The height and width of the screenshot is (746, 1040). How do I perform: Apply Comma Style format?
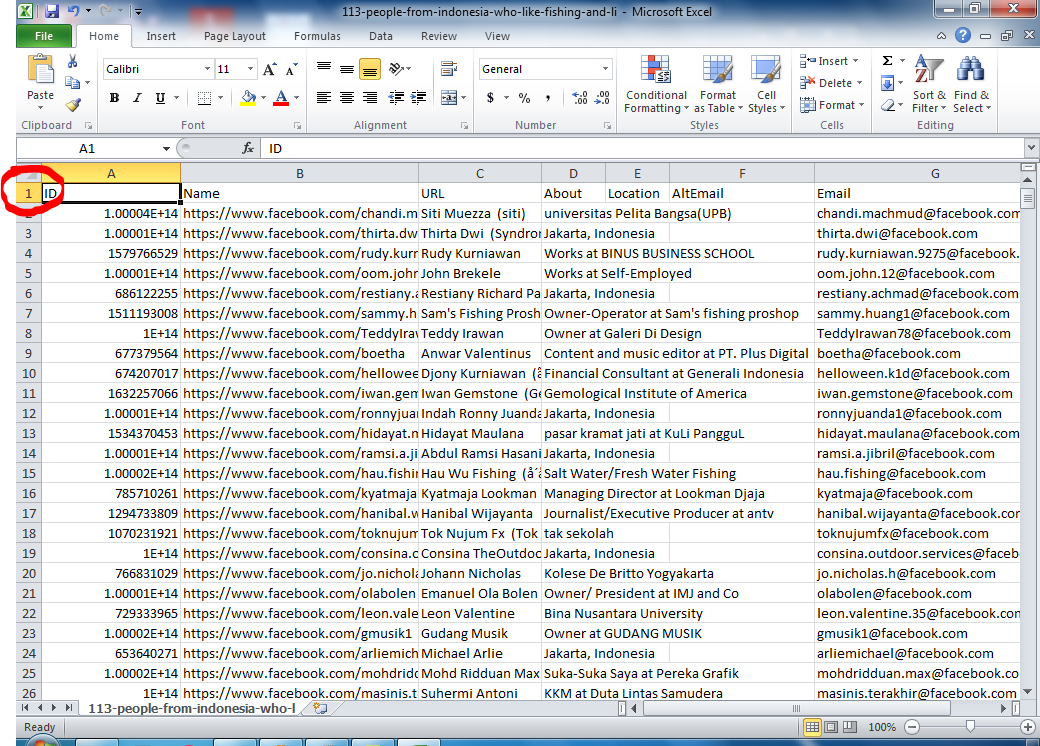tap(548, 97)
